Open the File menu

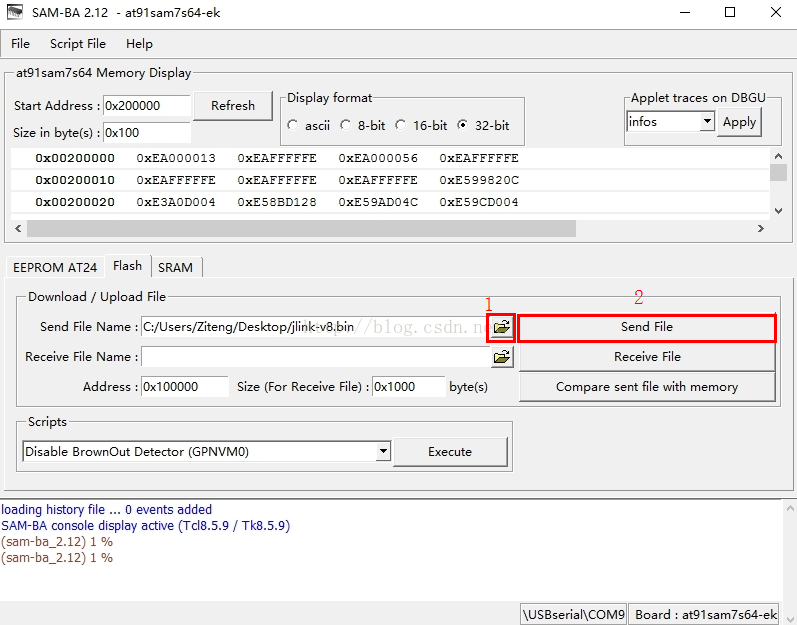[20, 44]
